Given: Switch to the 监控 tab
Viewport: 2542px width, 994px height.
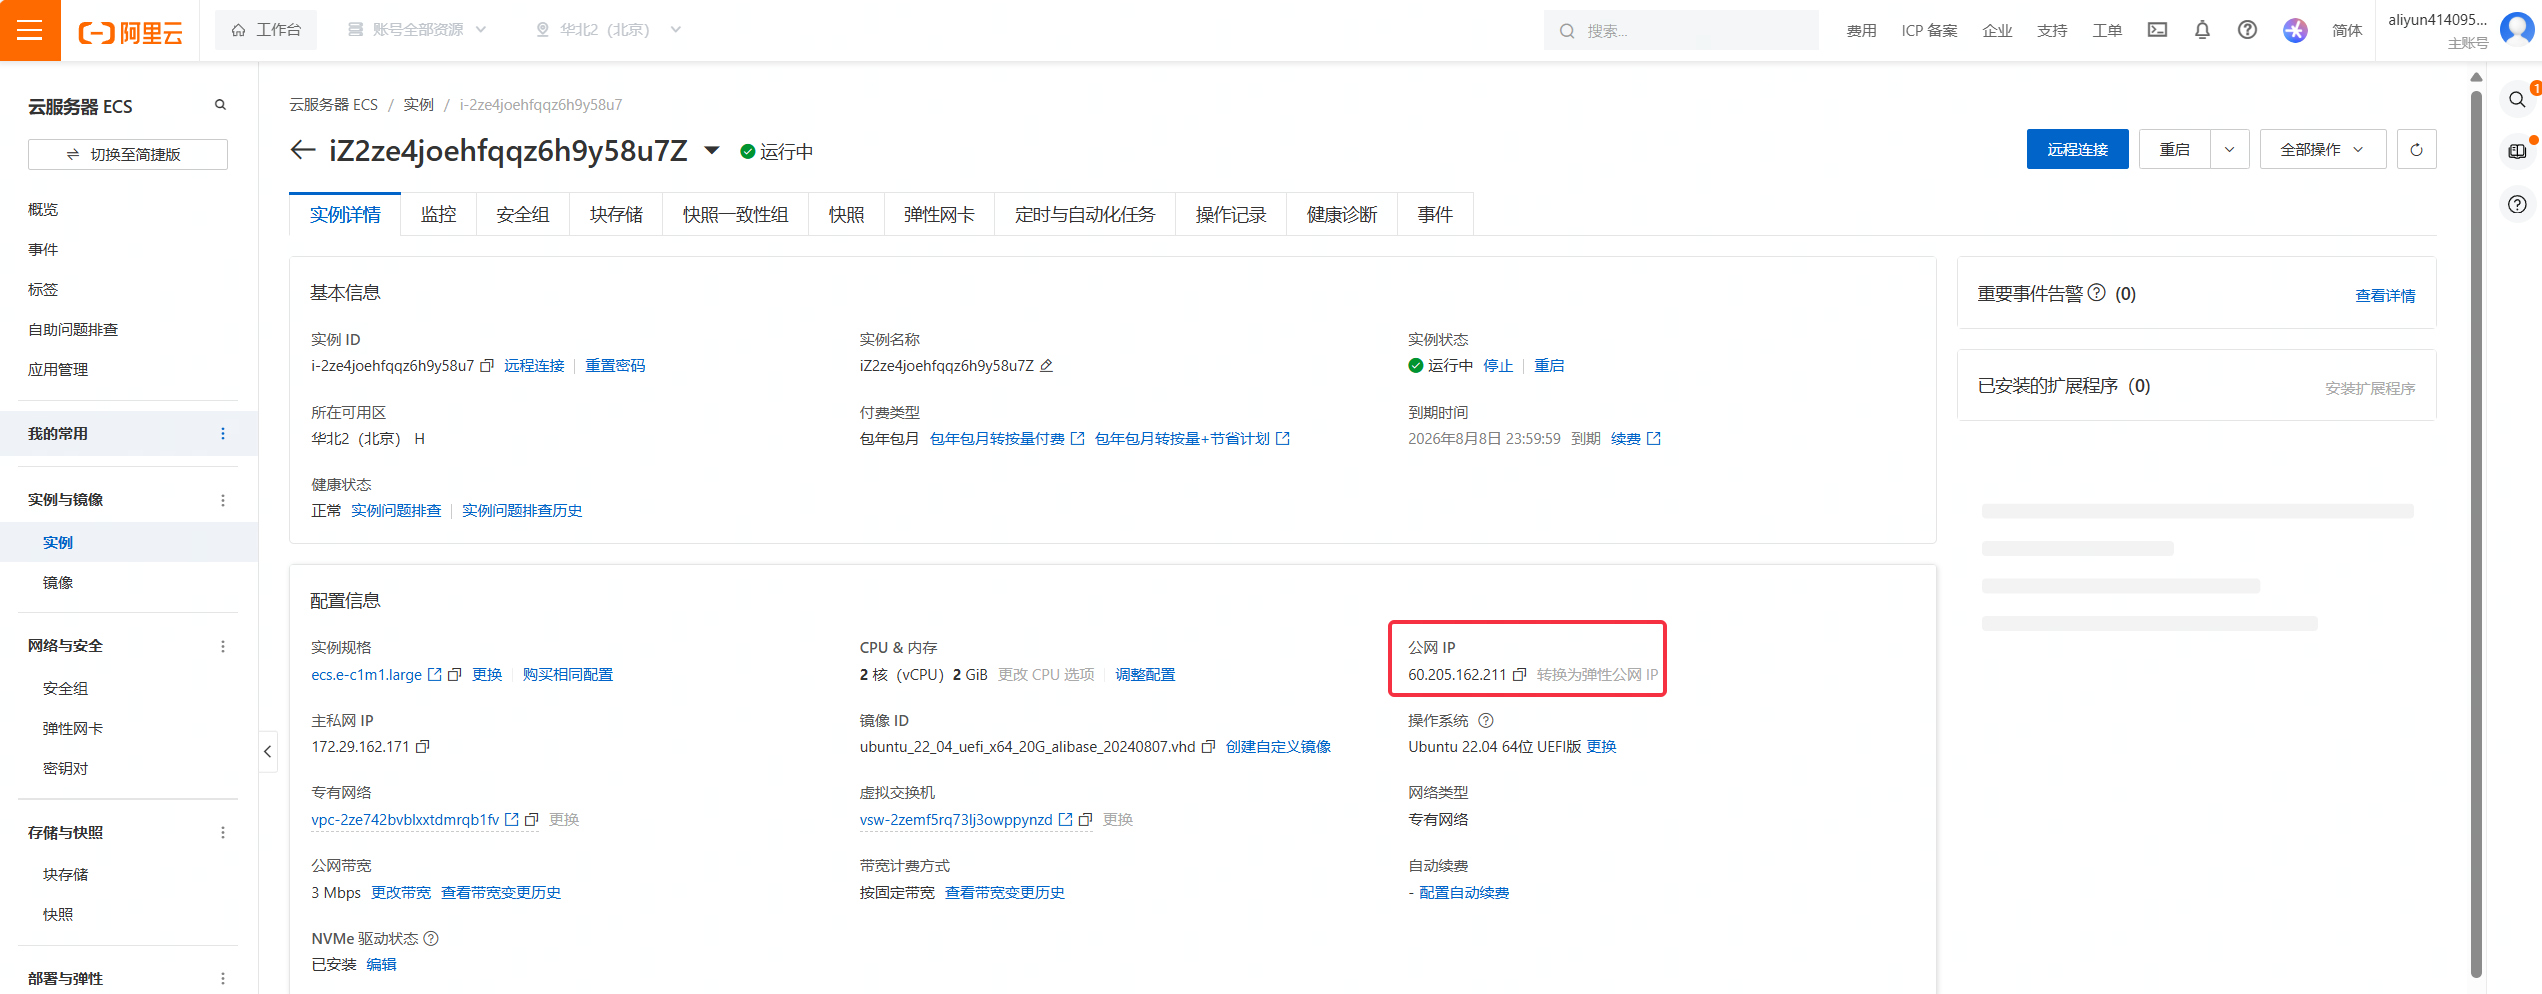Looking at the screenshot, I should [x=438, y=215].
